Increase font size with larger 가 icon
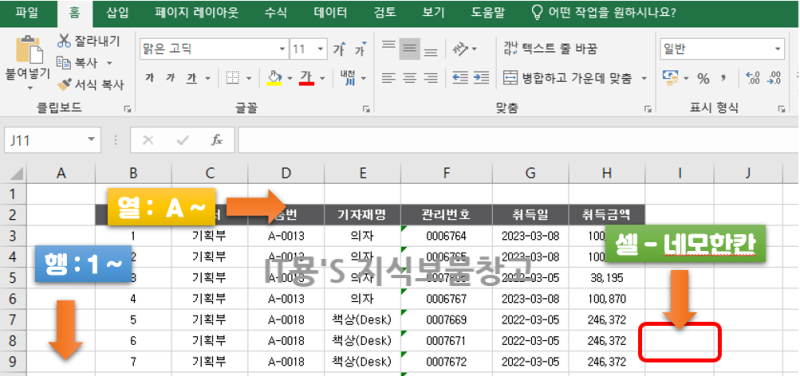Image resolution: width=800 pixels, height=376 pixels. point(340,49)
